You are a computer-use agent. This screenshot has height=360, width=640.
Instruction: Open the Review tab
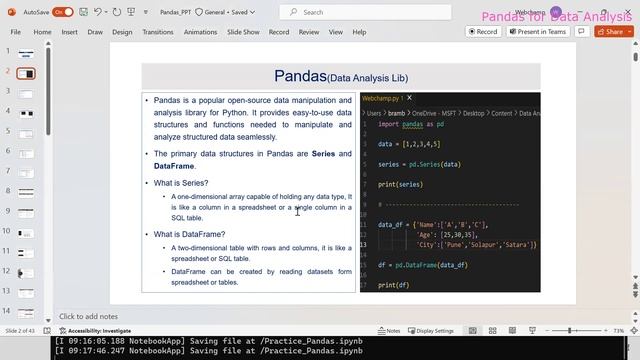(x=309, y=32)
